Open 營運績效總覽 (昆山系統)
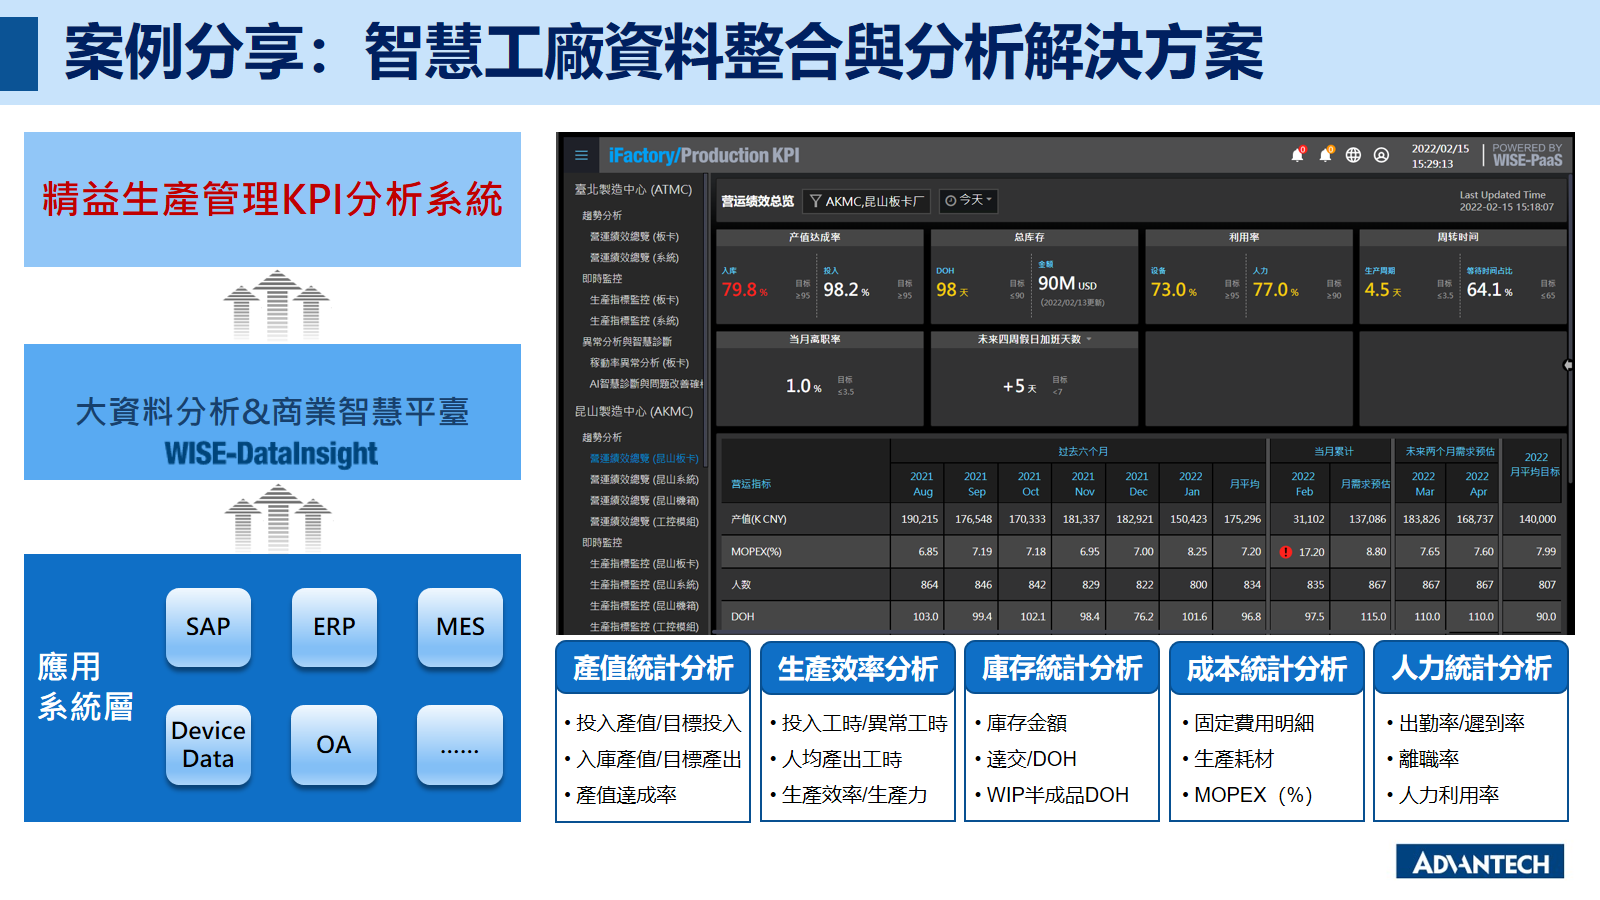 [644, 479]
